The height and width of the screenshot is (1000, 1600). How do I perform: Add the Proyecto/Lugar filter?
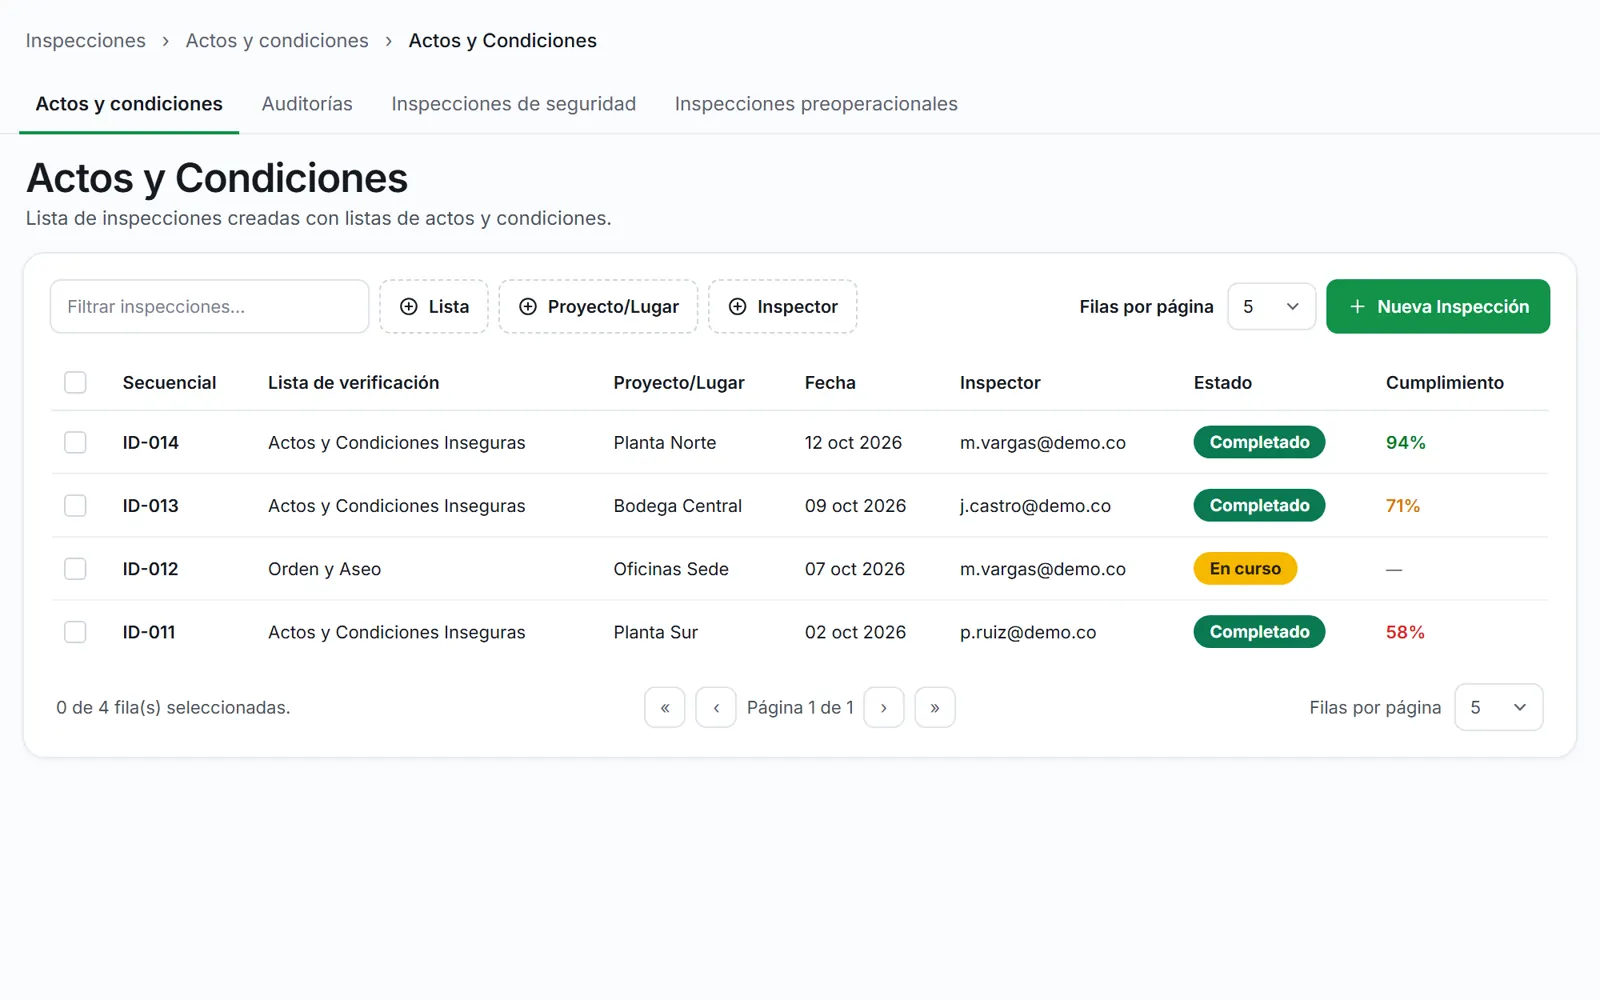(x=598, y=306)
